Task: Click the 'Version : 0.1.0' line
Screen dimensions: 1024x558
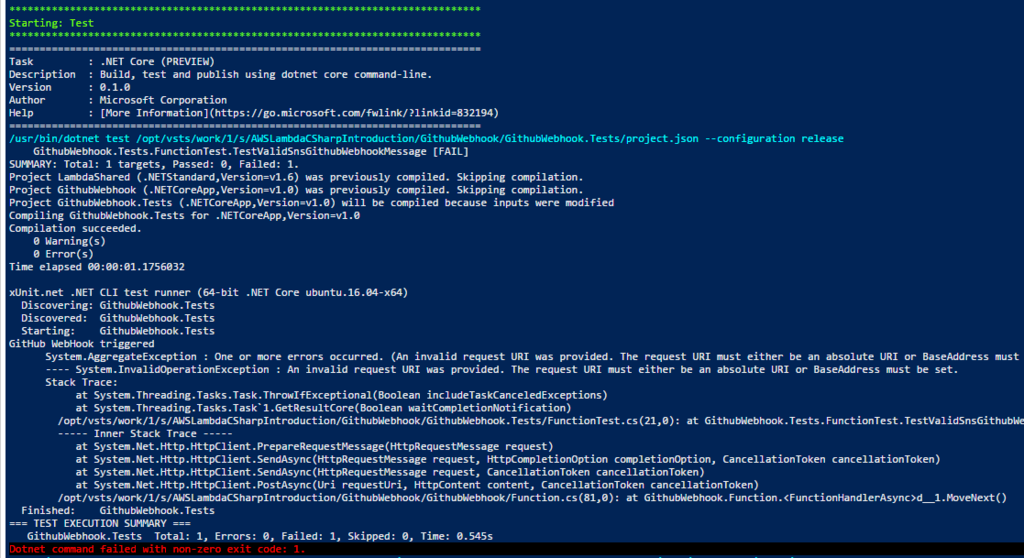Action: pos(69,87)
